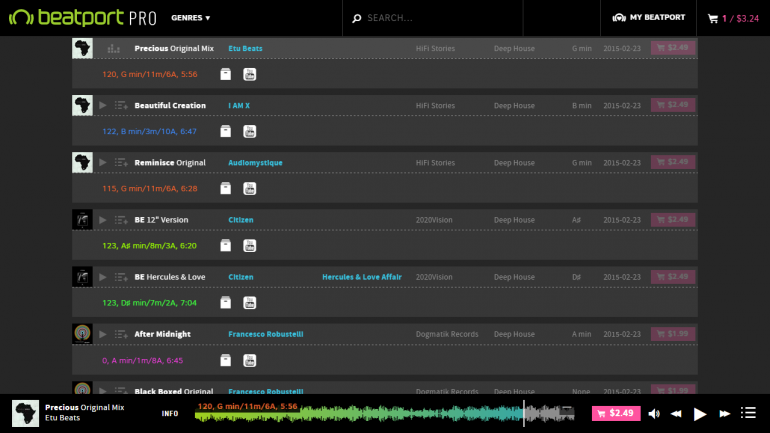Screen dimensions: 770x433
Task: Add Beautiful Creation to queue
Action: click(121, 105)
